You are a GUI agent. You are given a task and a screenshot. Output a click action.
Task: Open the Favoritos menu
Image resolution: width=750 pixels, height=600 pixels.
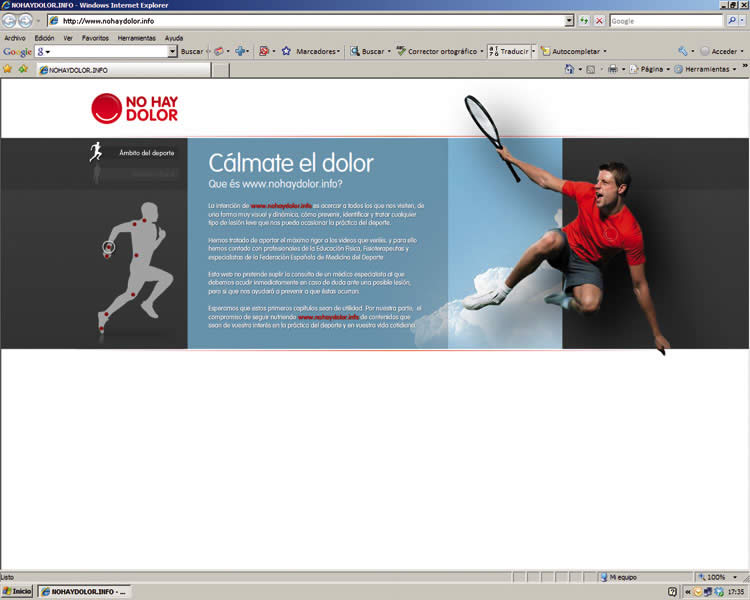(95, 38)
